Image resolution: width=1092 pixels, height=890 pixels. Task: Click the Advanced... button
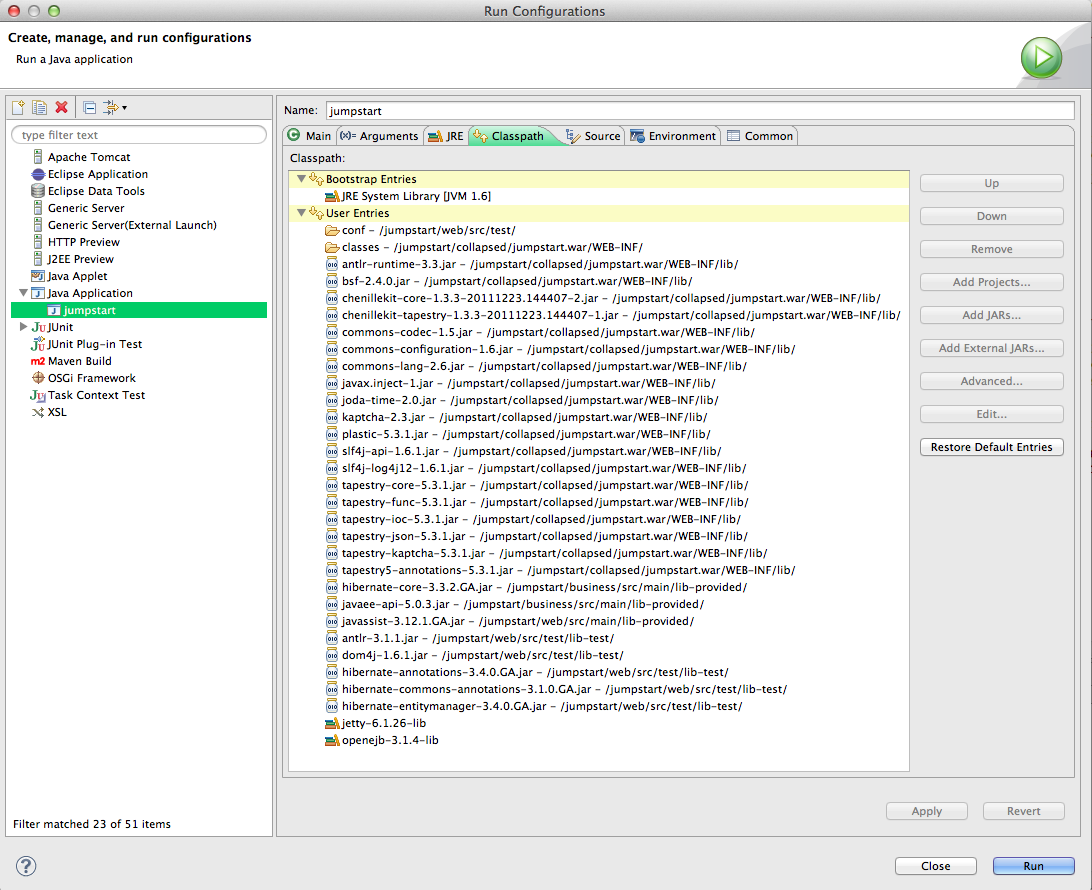pos(991,381)
